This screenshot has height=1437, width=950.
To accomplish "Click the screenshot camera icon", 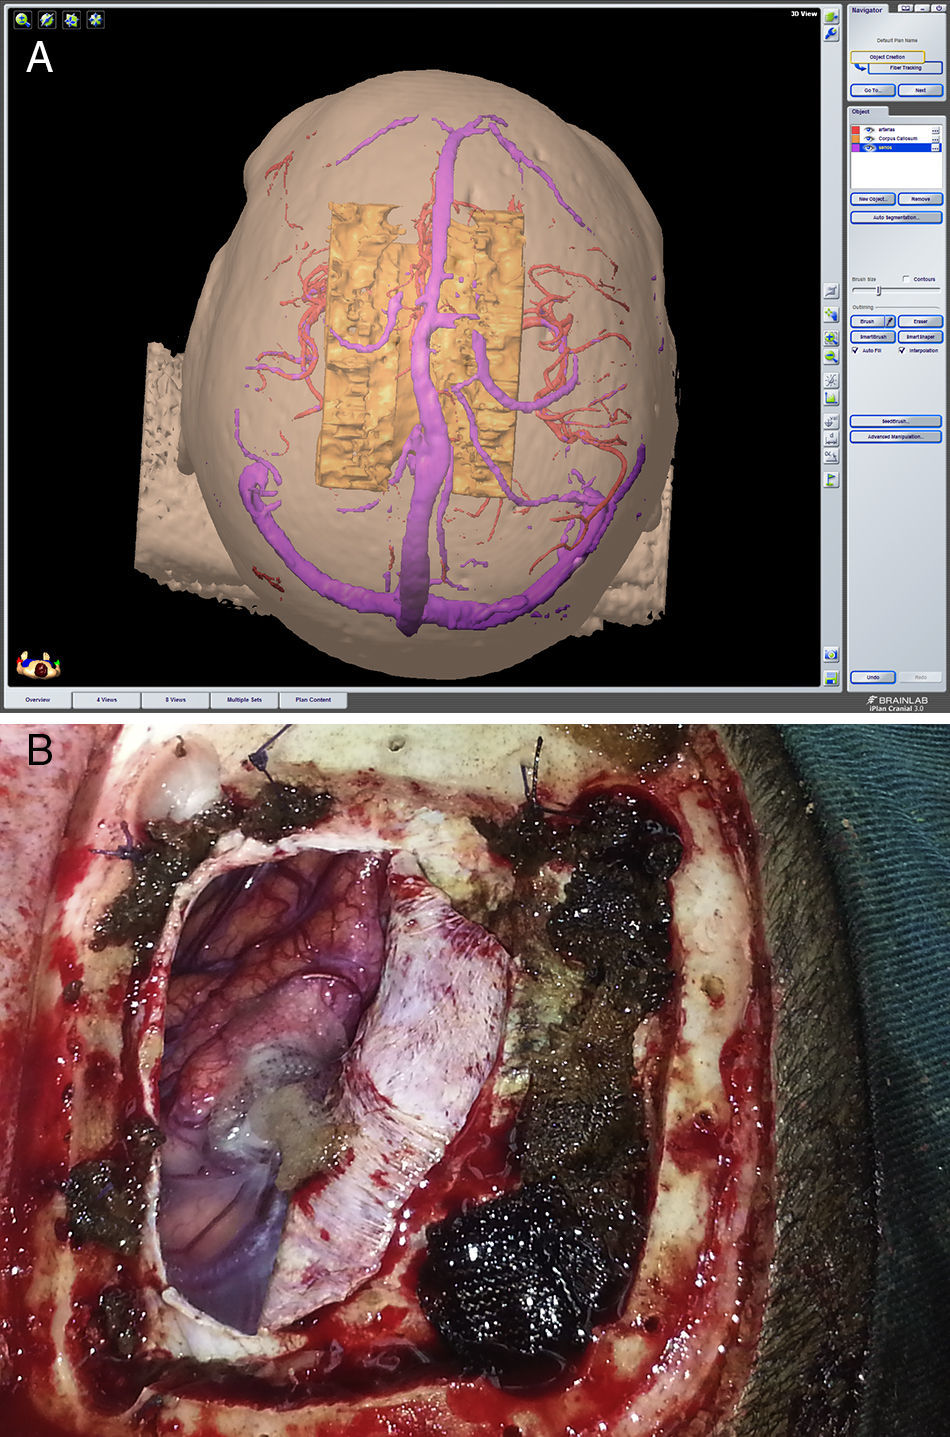I will tap(831, 654).
